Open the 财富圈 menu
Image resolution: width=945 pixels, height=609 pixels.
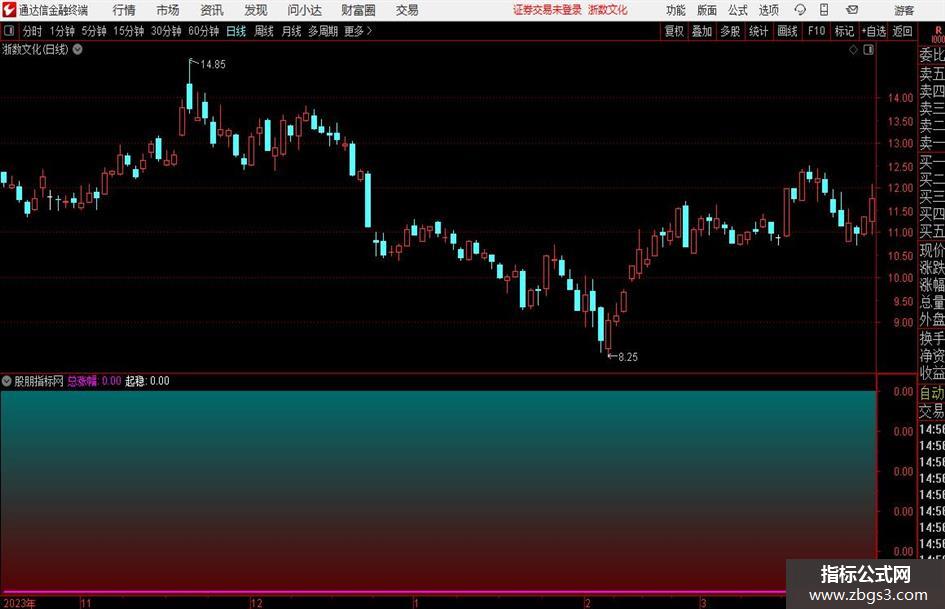pos(358,10)
